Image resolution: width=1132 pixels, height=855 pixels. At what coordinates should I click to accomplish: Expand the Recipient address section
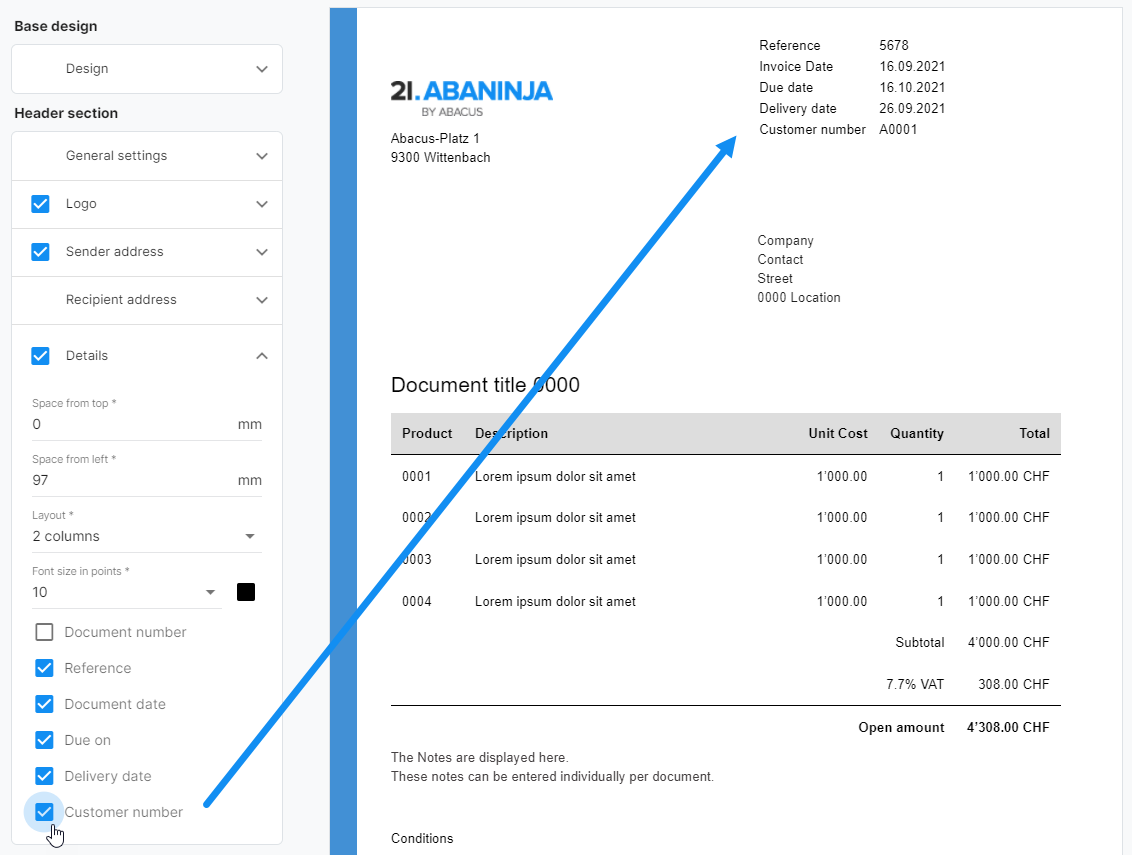pos(147,300)
